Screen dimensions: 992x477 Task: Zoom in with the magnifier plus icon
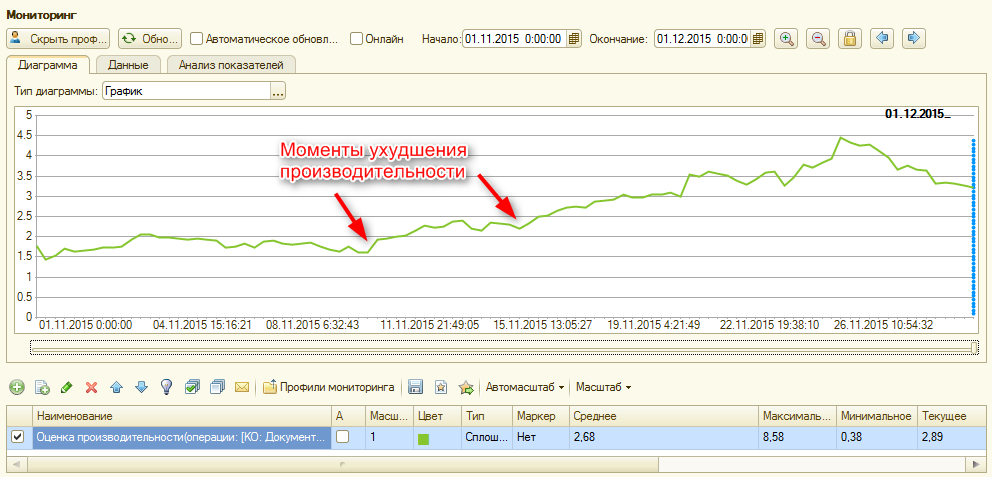point(787,39)
